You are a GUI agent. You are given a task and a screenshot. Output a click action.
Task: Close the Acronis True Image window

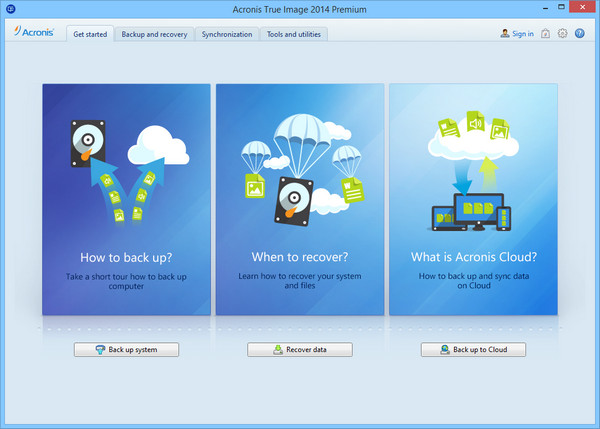587,9
